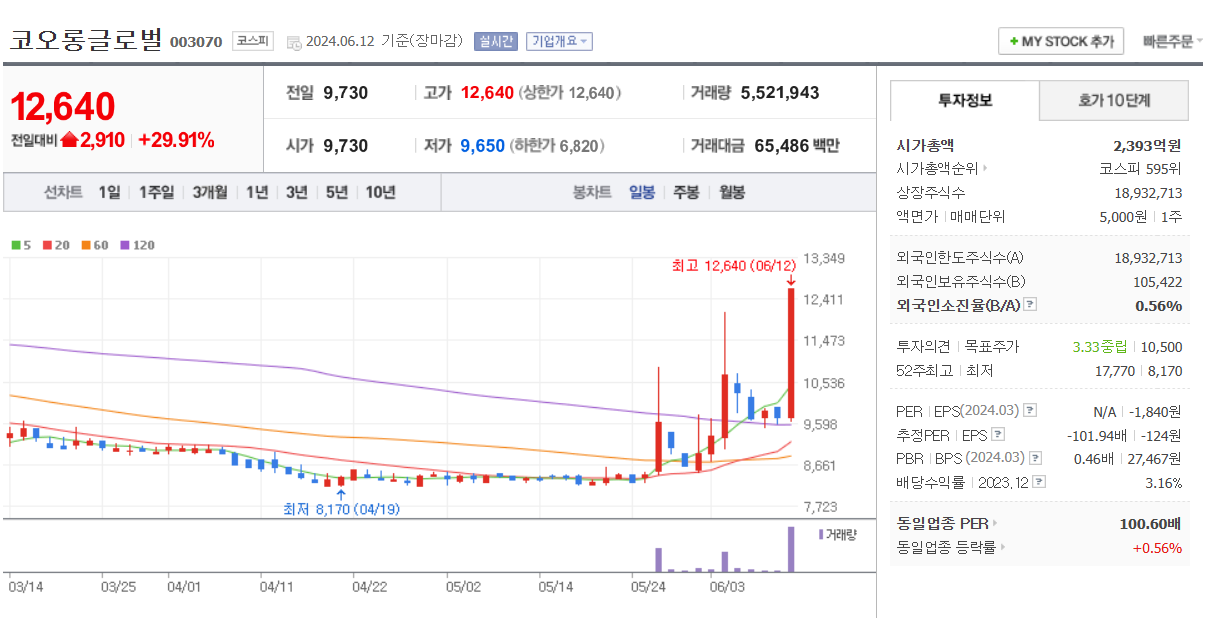Viewport: 1206px width, 618px height.
Task: Expand the 빠른주문 dropdown
Action: tap(1173, 41)
